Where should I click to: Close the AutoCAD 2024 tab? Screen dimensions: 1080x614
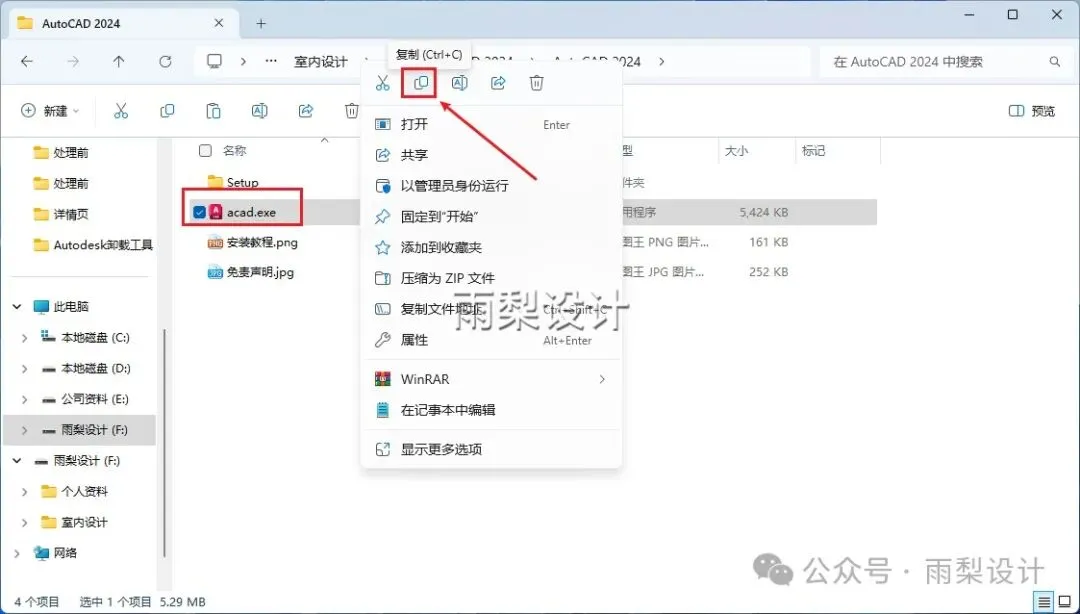tap(219, 23)
